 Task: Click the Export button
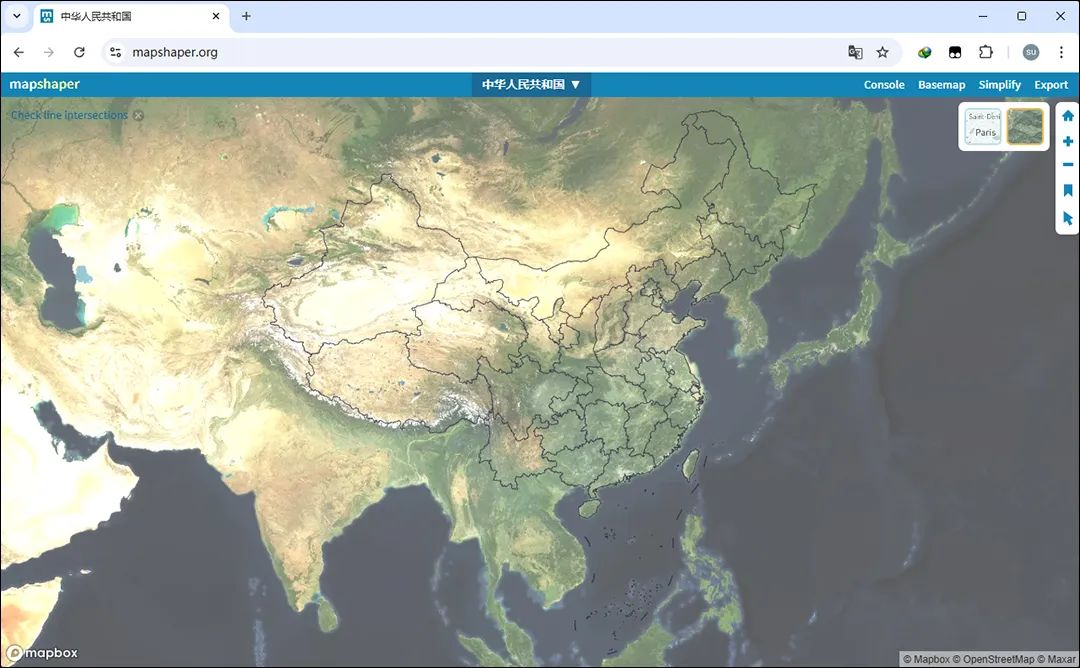point(1050,84)
